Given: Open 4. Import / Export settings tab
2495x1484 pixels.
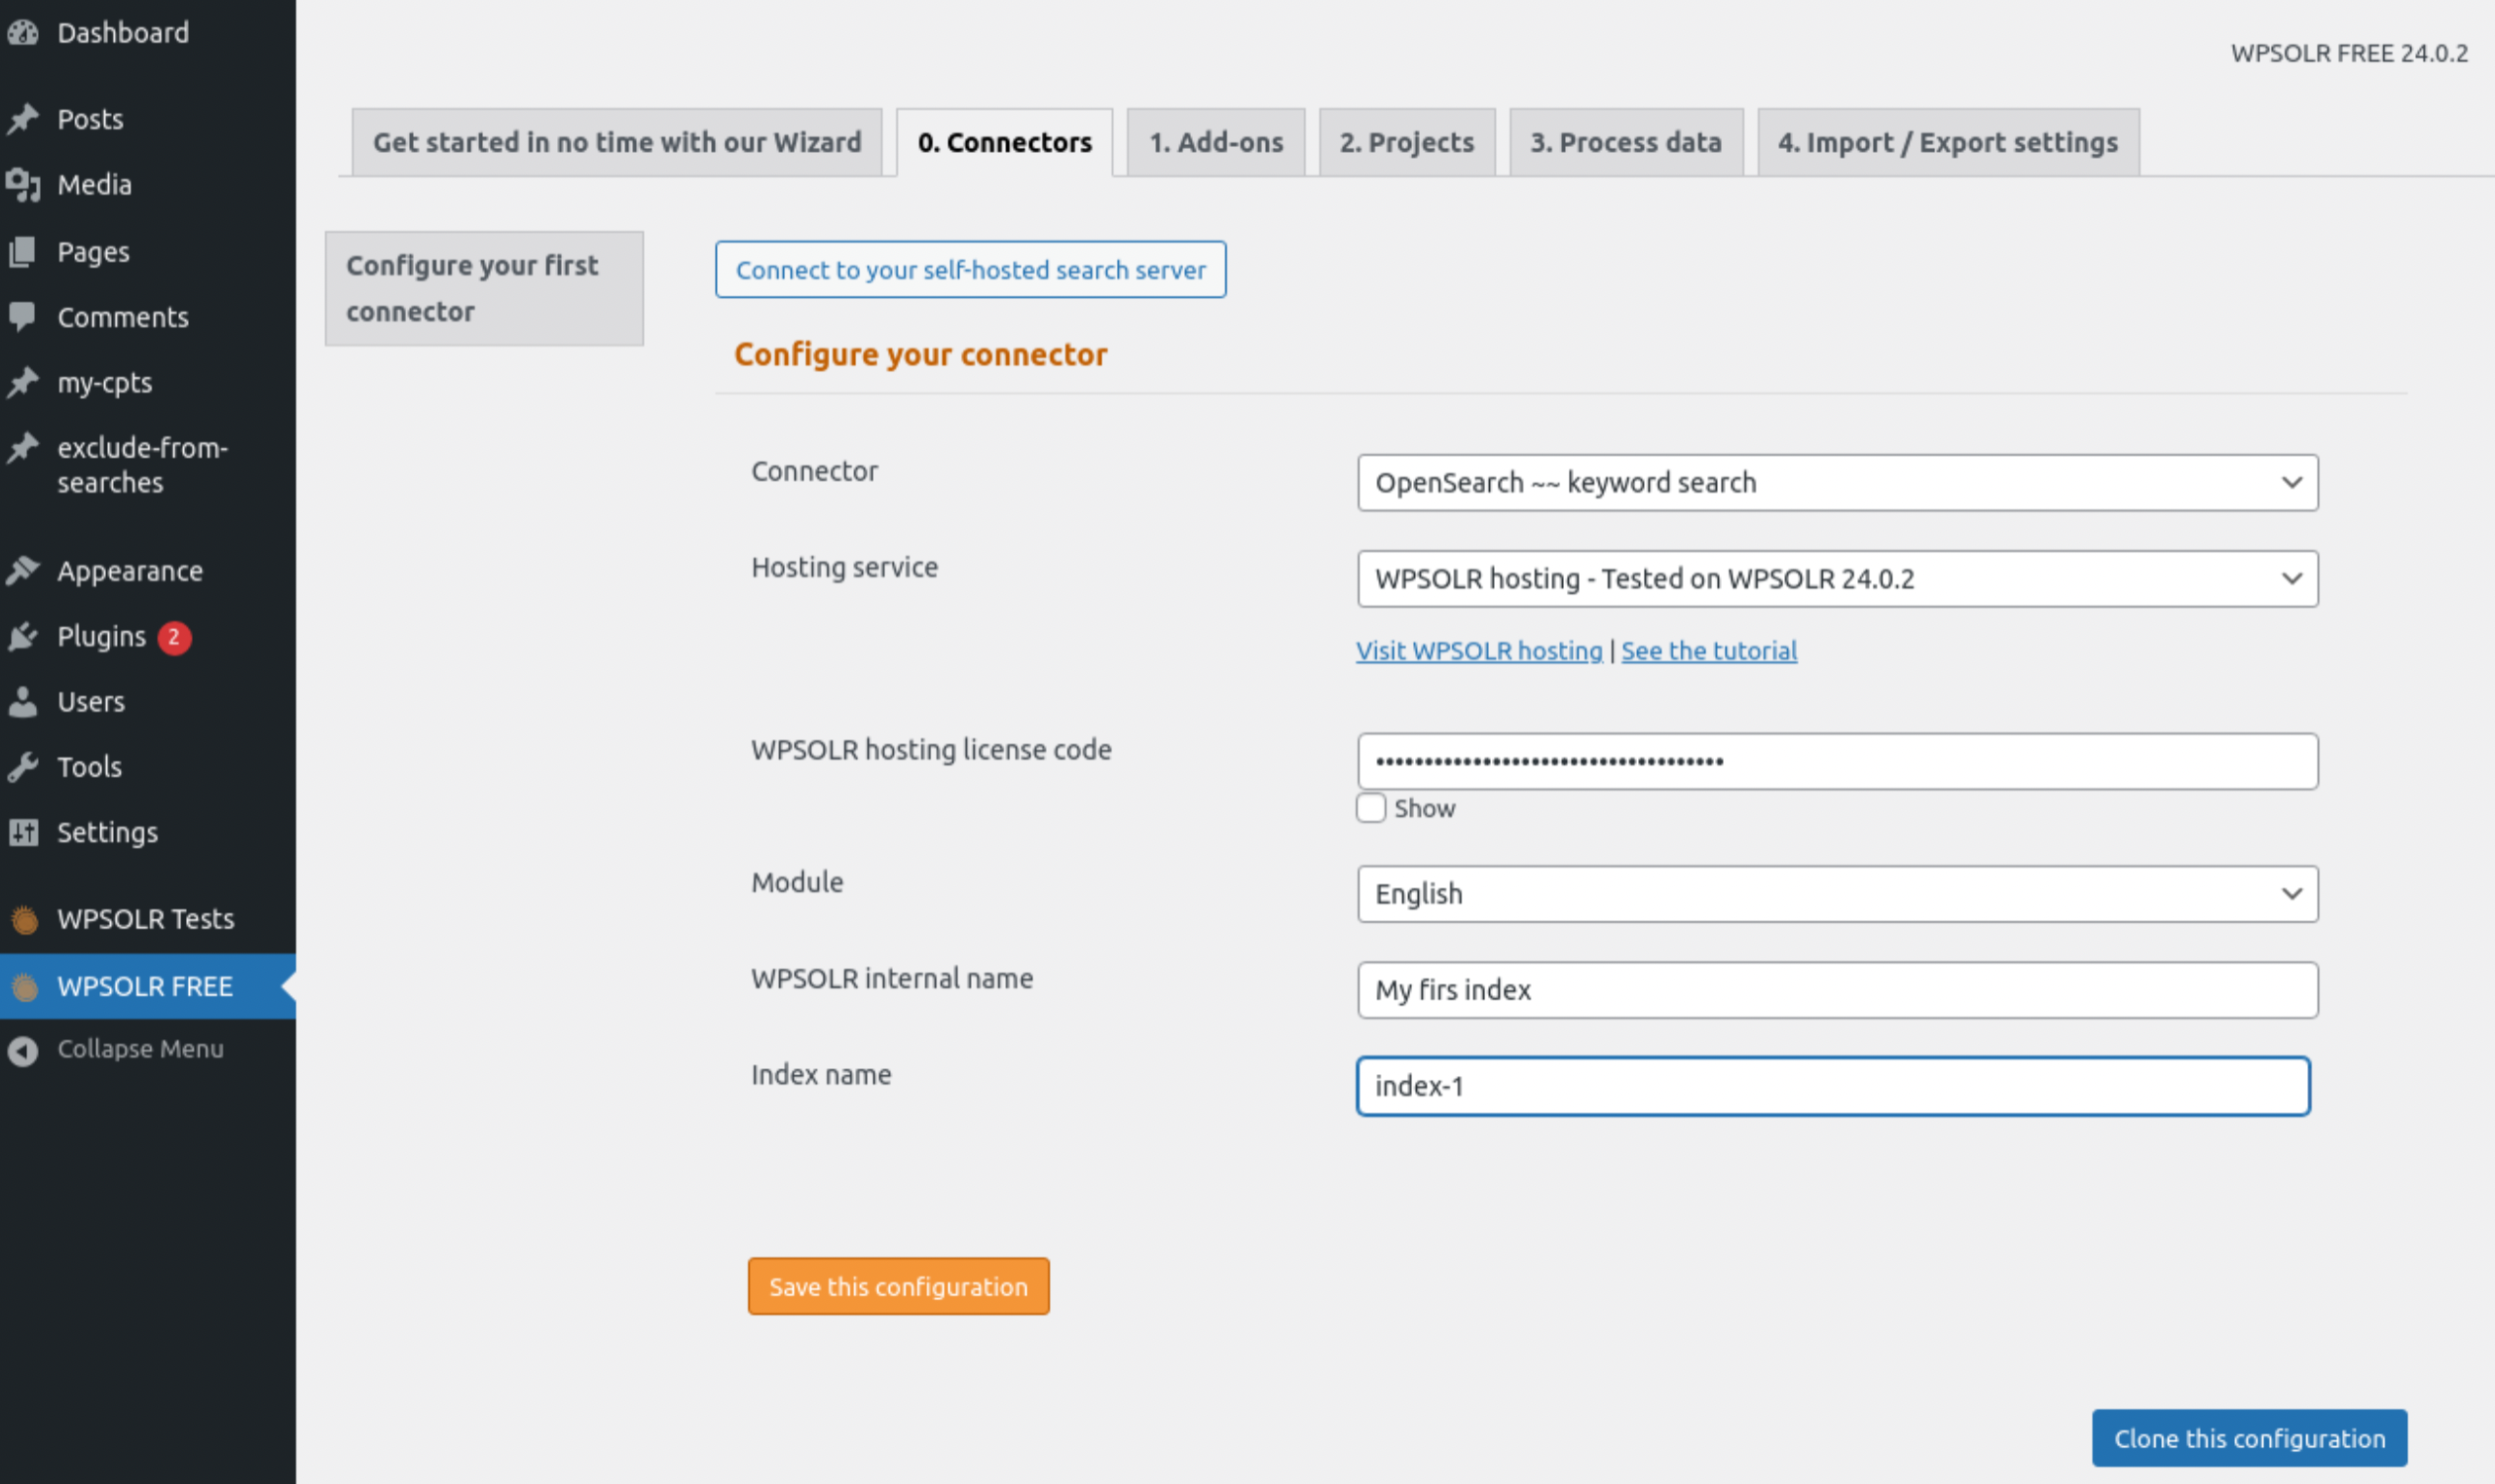Looking at the screenshot, I should (1948, 143).
